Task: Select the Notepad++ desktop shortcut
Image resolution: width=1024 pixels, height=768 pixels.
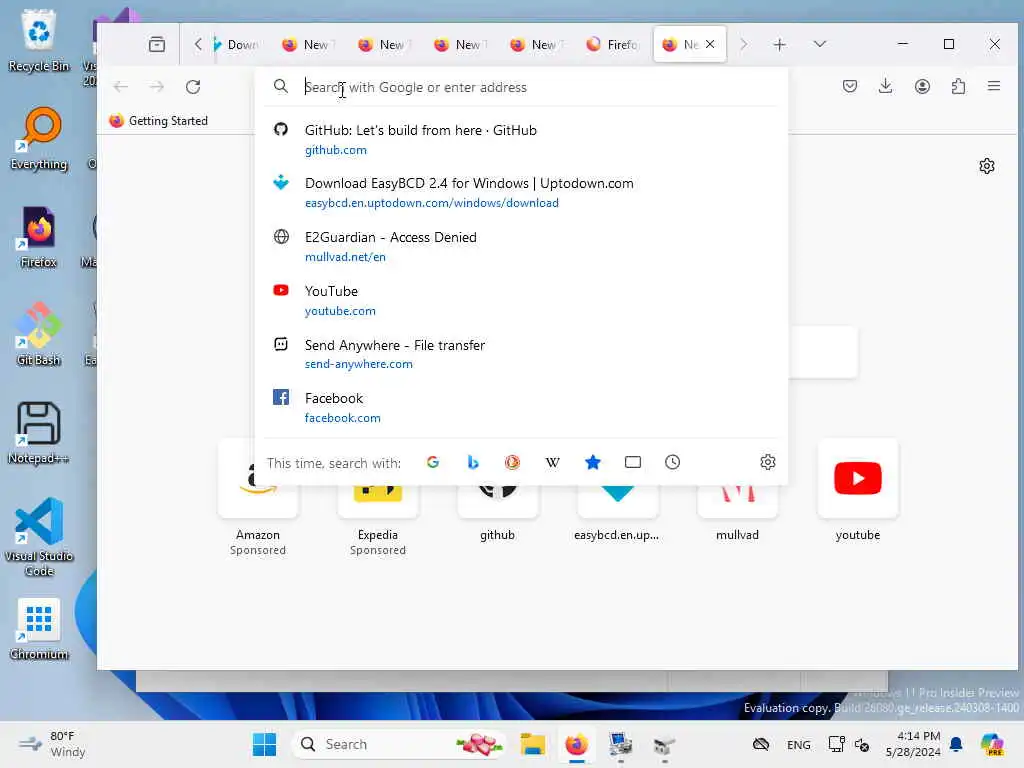Action: 39,433
